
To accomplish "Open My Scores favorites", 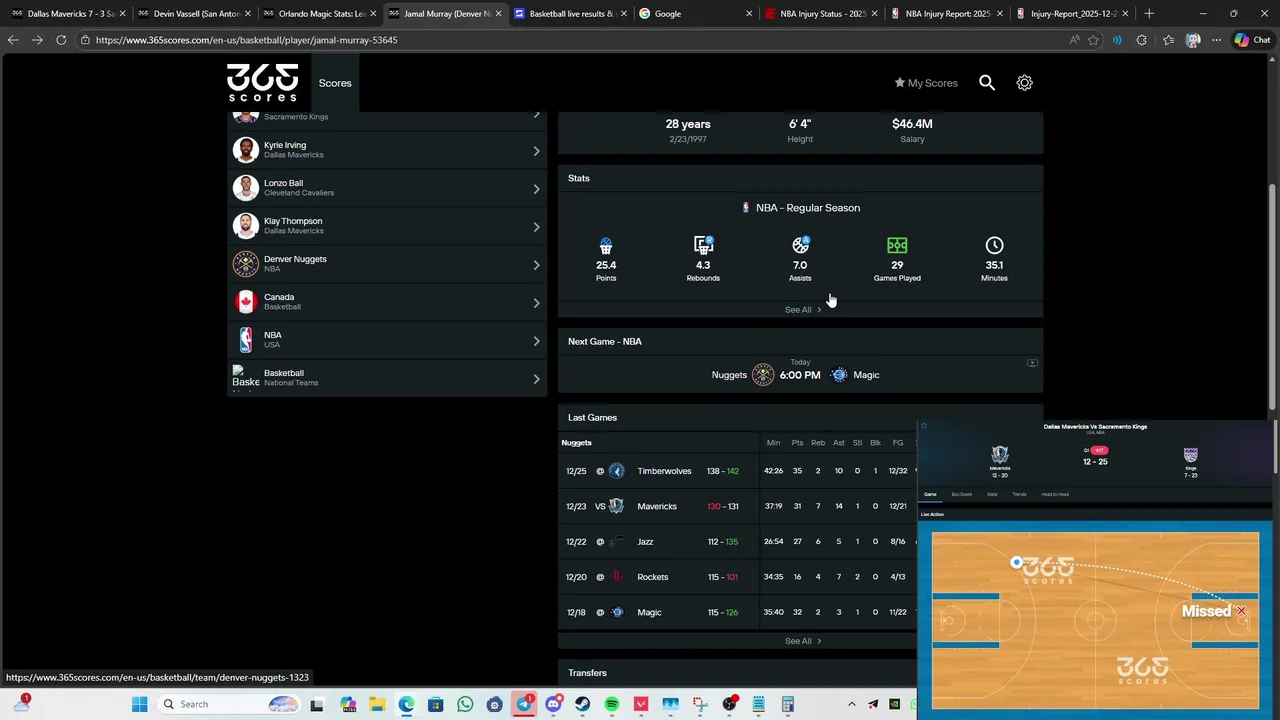I will (926, 83).
